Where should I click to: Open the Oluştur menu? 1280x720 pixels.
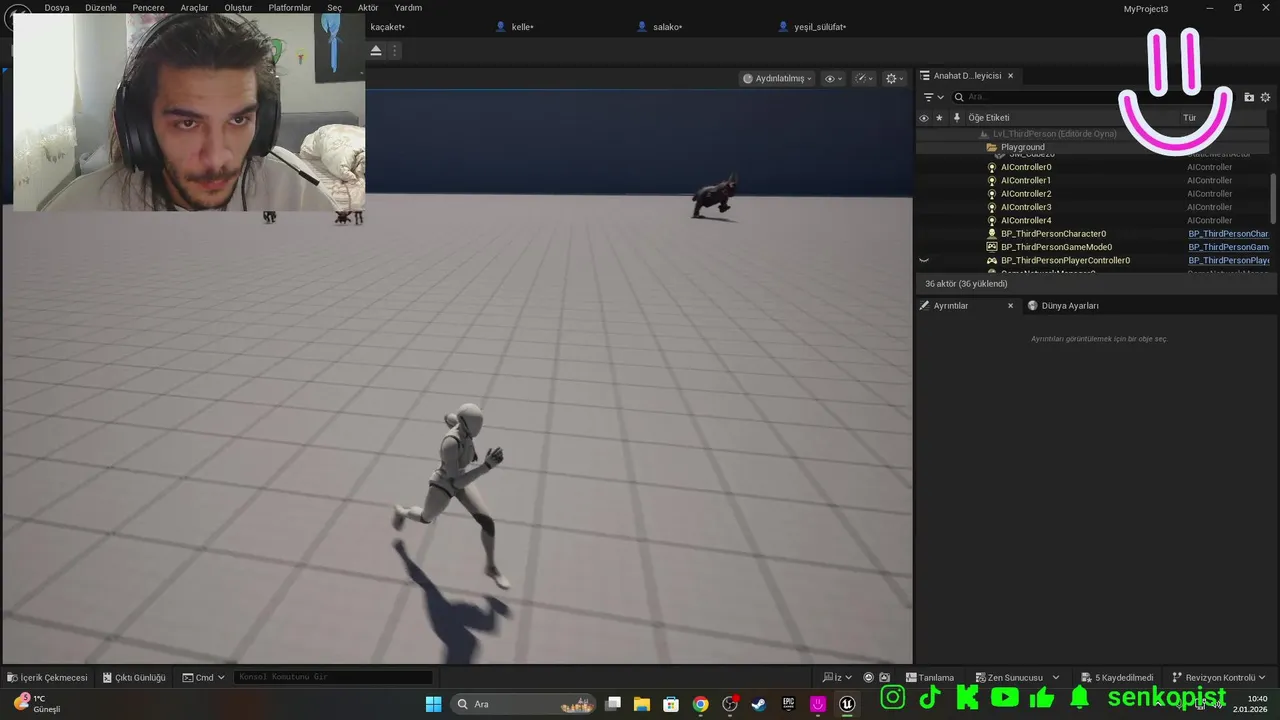pos(238,7)
